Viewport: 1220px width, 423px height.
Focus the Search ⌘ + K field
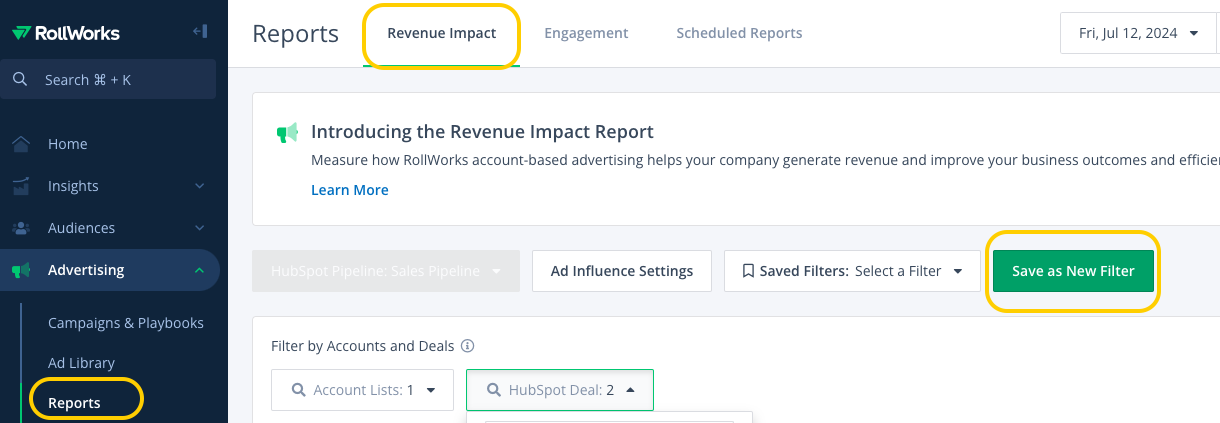[108, 79]
